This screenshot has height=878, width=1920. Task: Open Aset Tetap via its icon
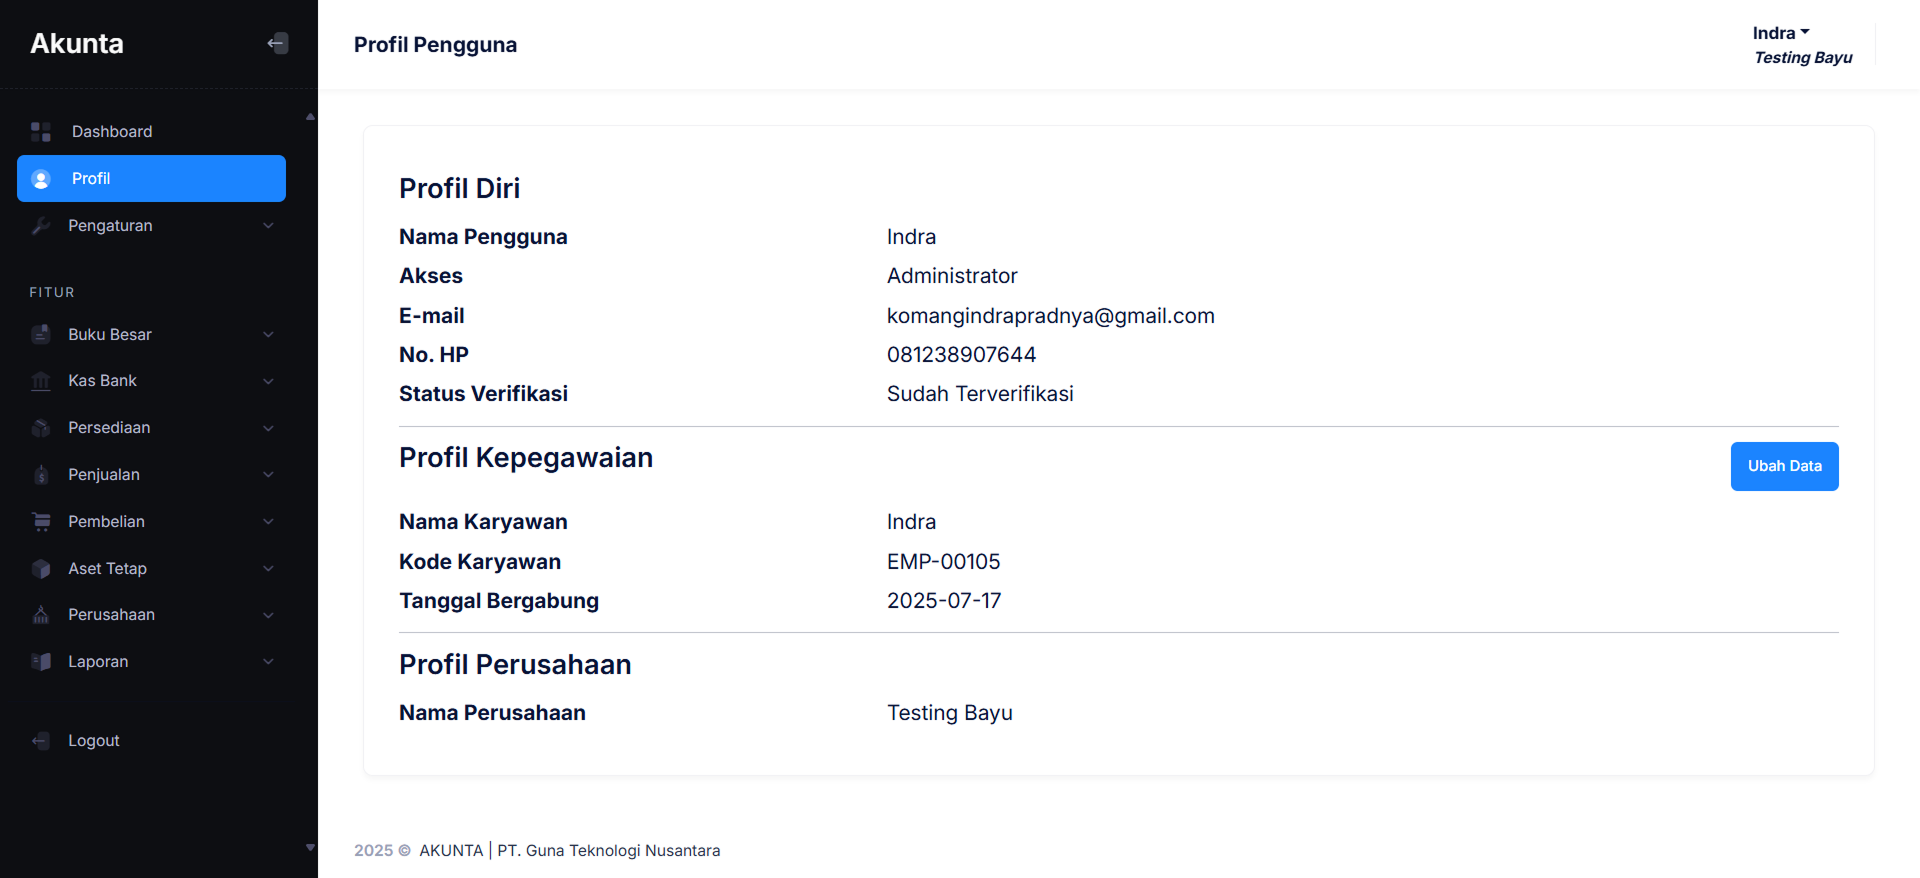tap(40, 568)
